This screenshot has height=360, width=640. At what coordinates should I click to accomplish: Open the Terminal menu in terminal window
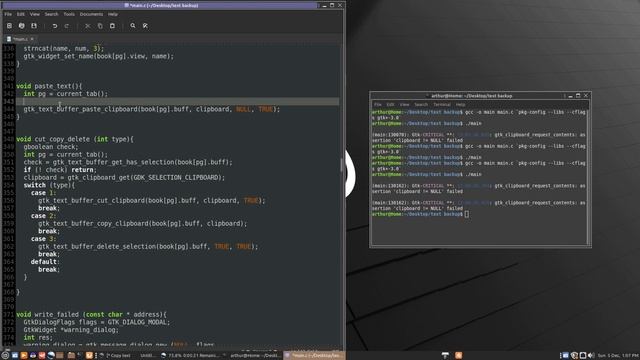[442, 105]
